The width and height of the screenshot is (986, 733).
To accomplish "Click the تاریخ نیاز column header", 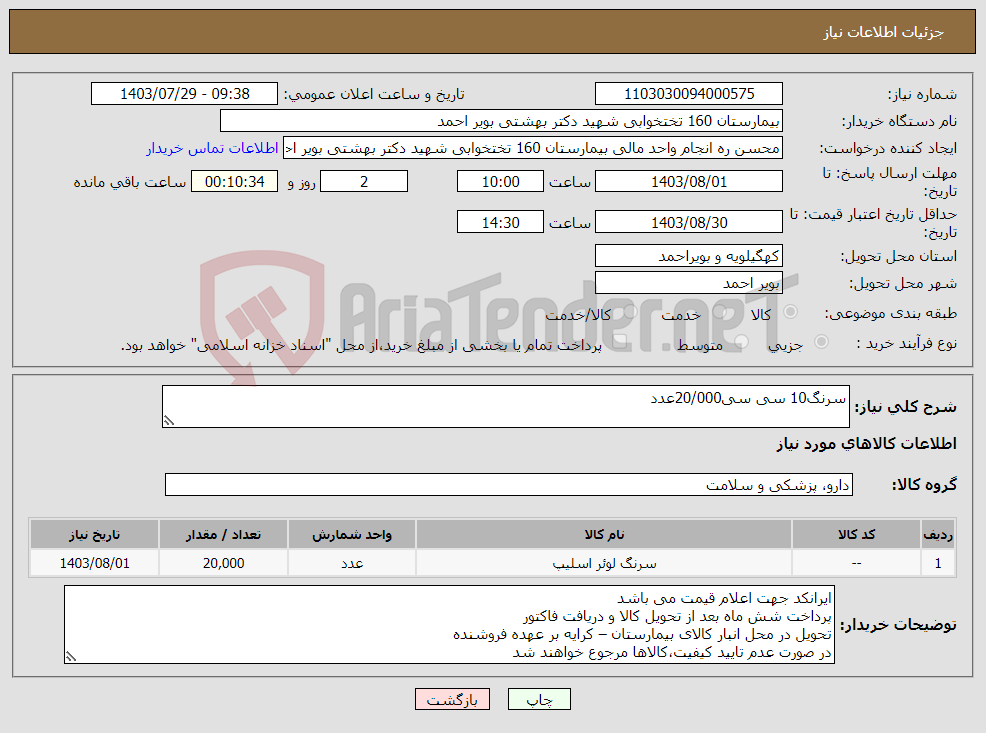I will pyautogui.click(x=94, y=534).
